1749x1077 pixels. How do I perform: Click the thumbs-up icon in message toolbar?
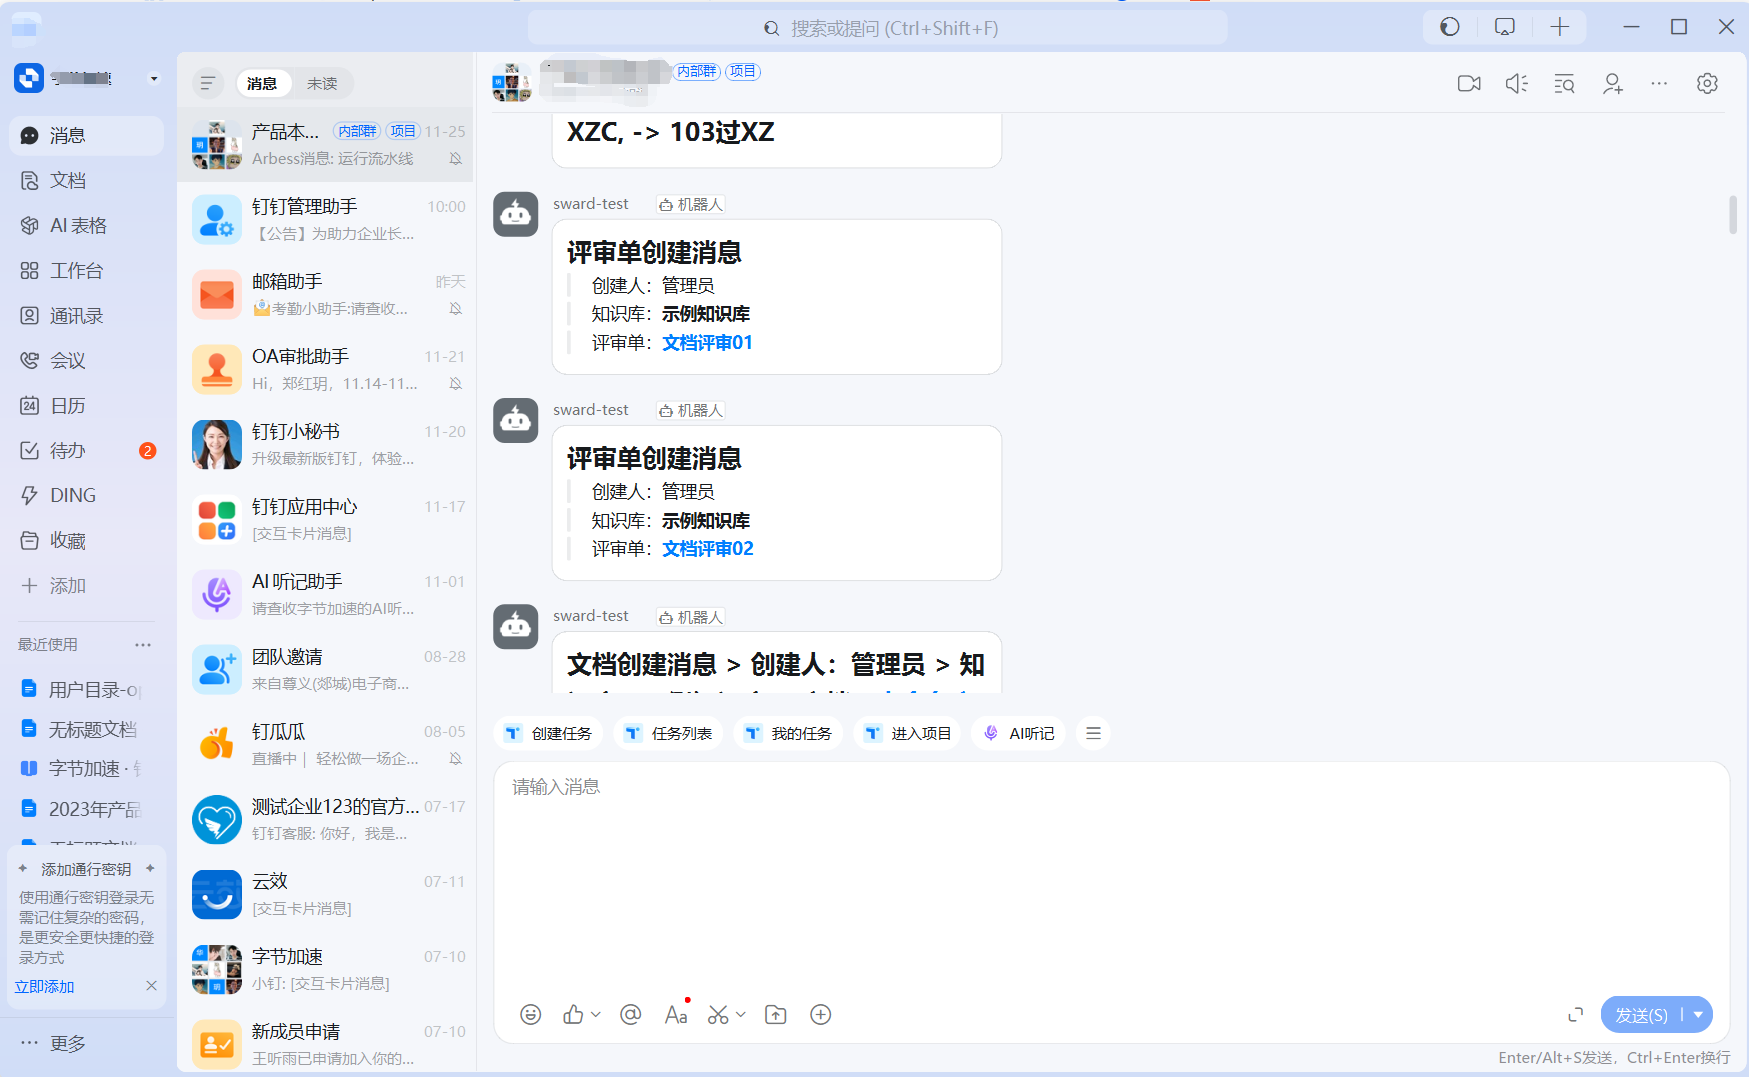573,1015
